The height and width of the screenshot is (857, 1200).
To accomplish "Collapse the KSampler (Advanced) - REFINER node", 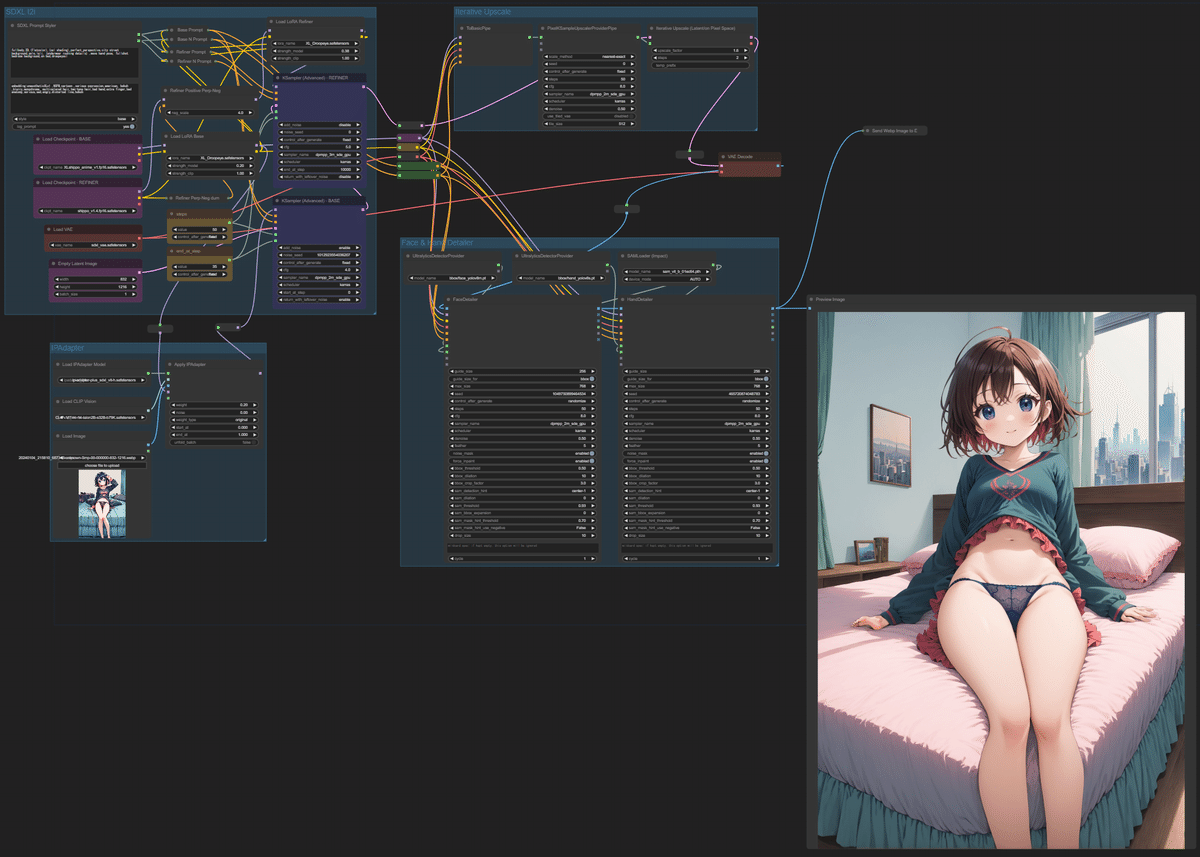I will (278, 78).
